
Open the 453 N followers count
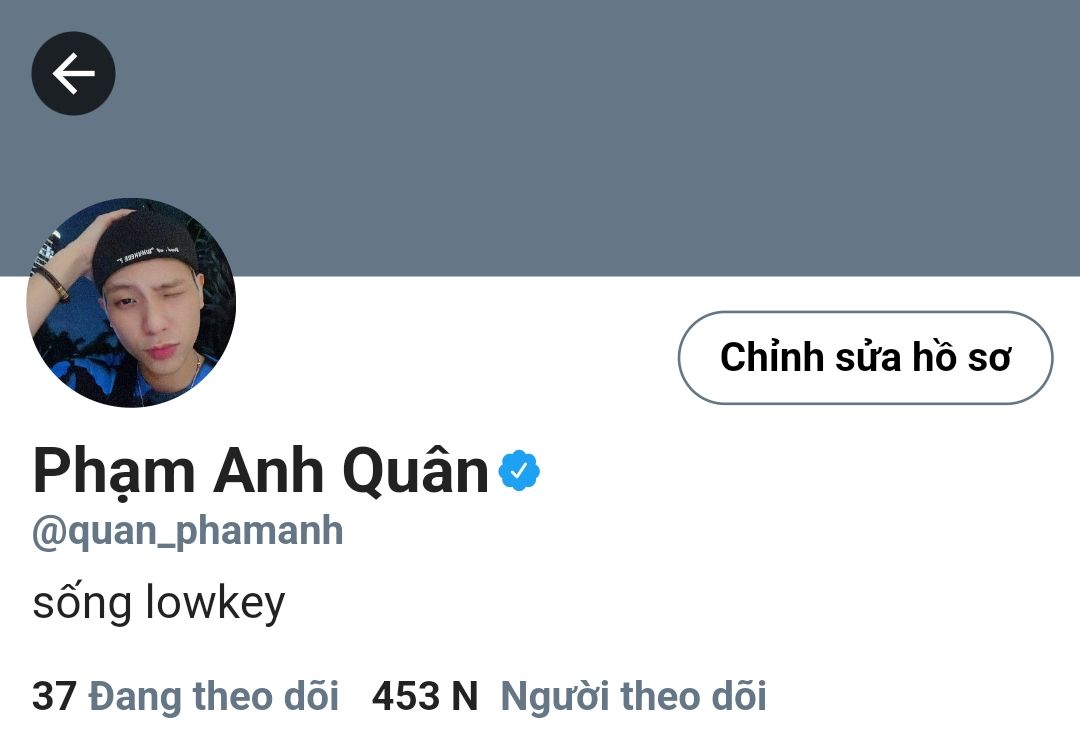pyautogui.click(x=424, y=696)
